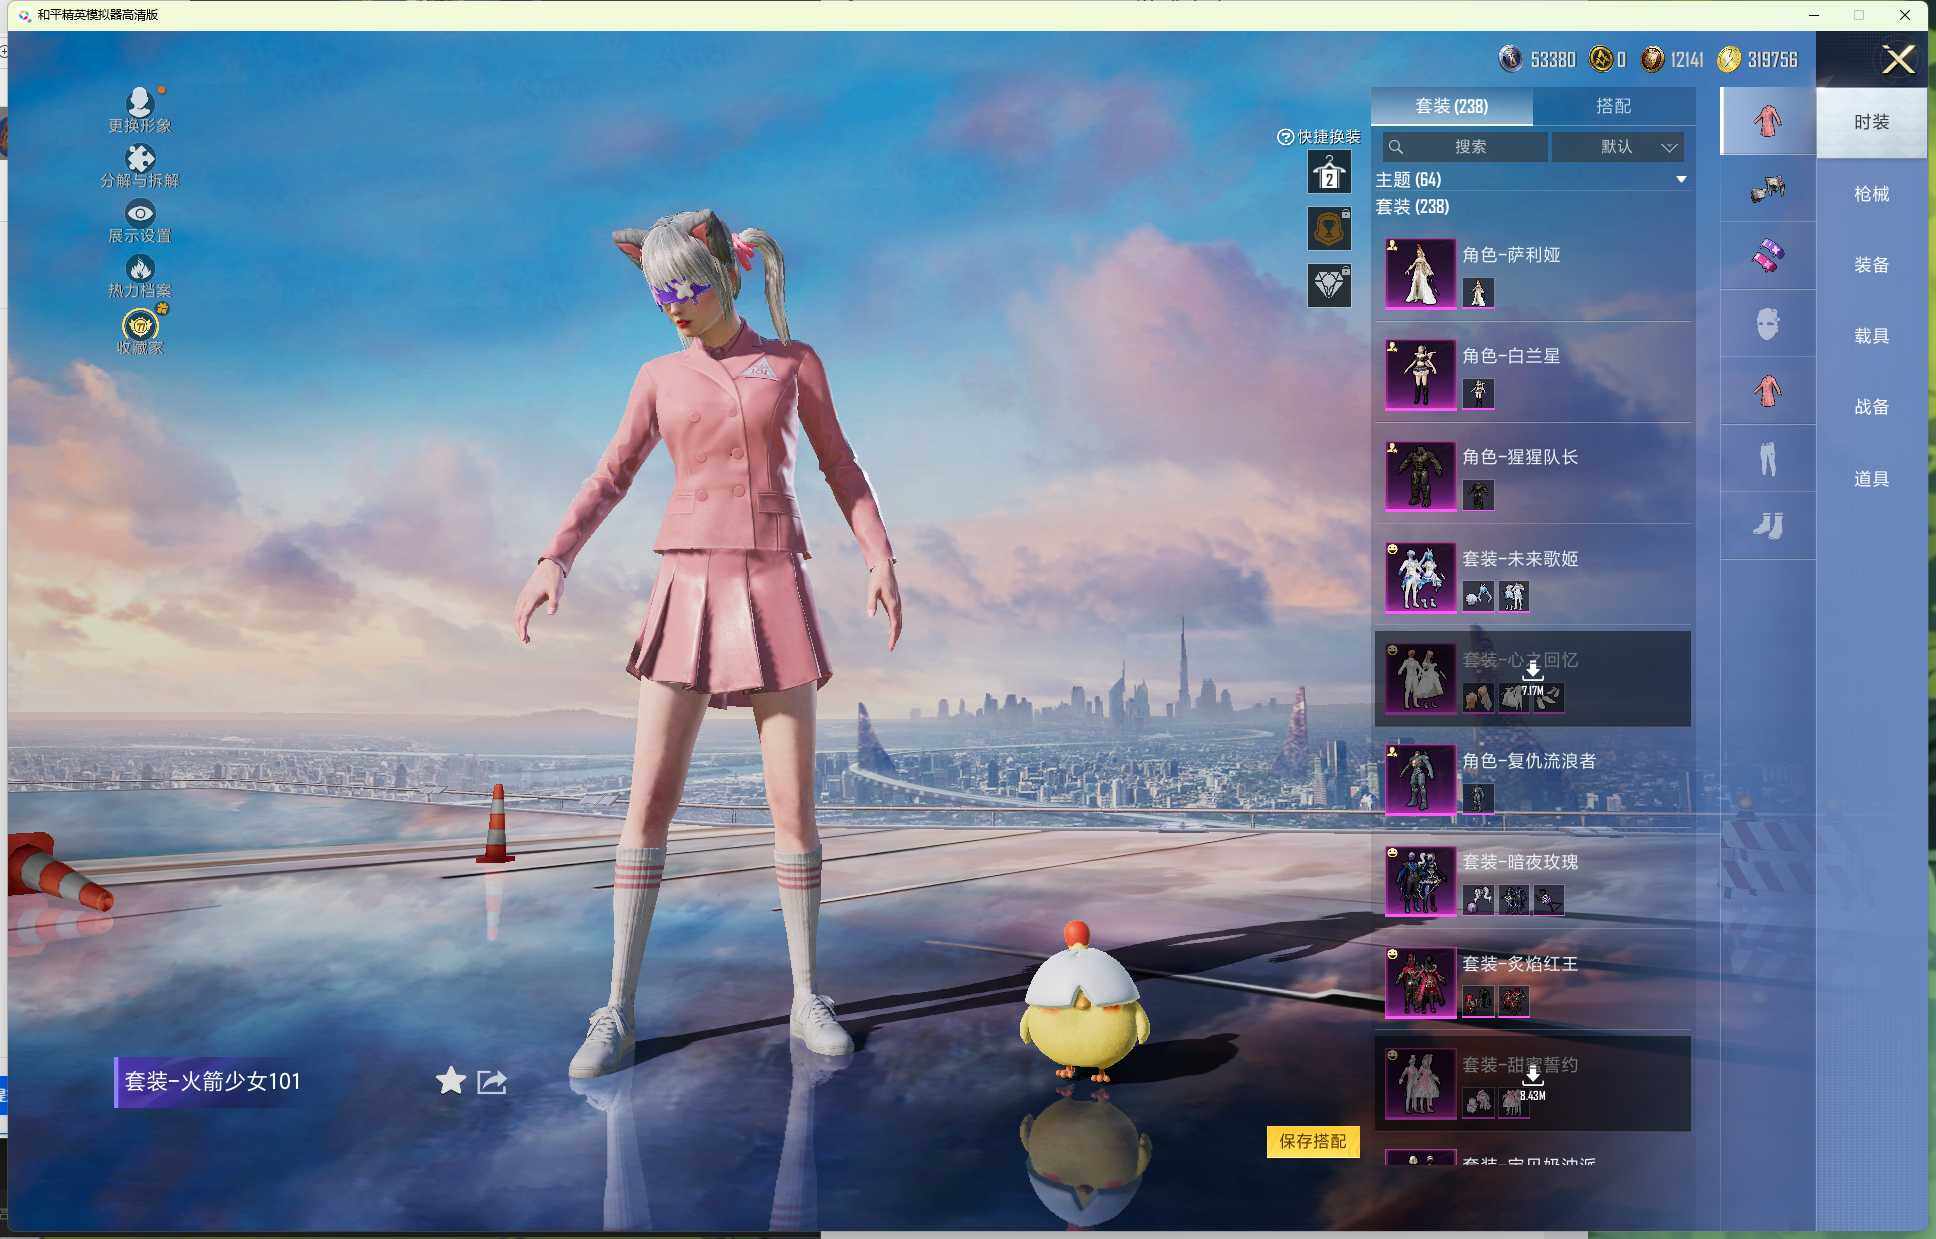Open 分解与拆解 puzzle piece icon

tap(140, 158)
